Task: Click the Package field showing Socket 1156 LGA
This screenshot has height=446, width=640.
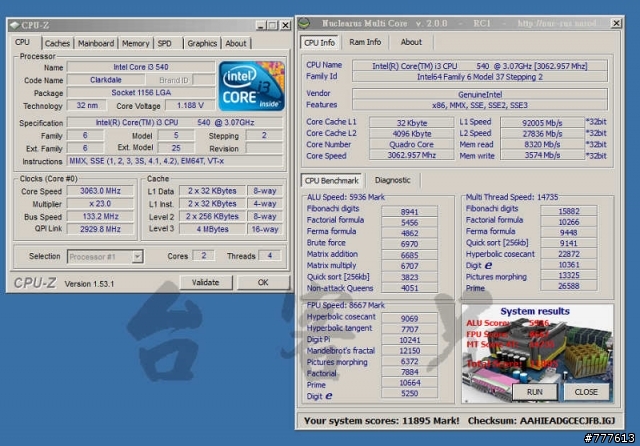Action: 141,93
